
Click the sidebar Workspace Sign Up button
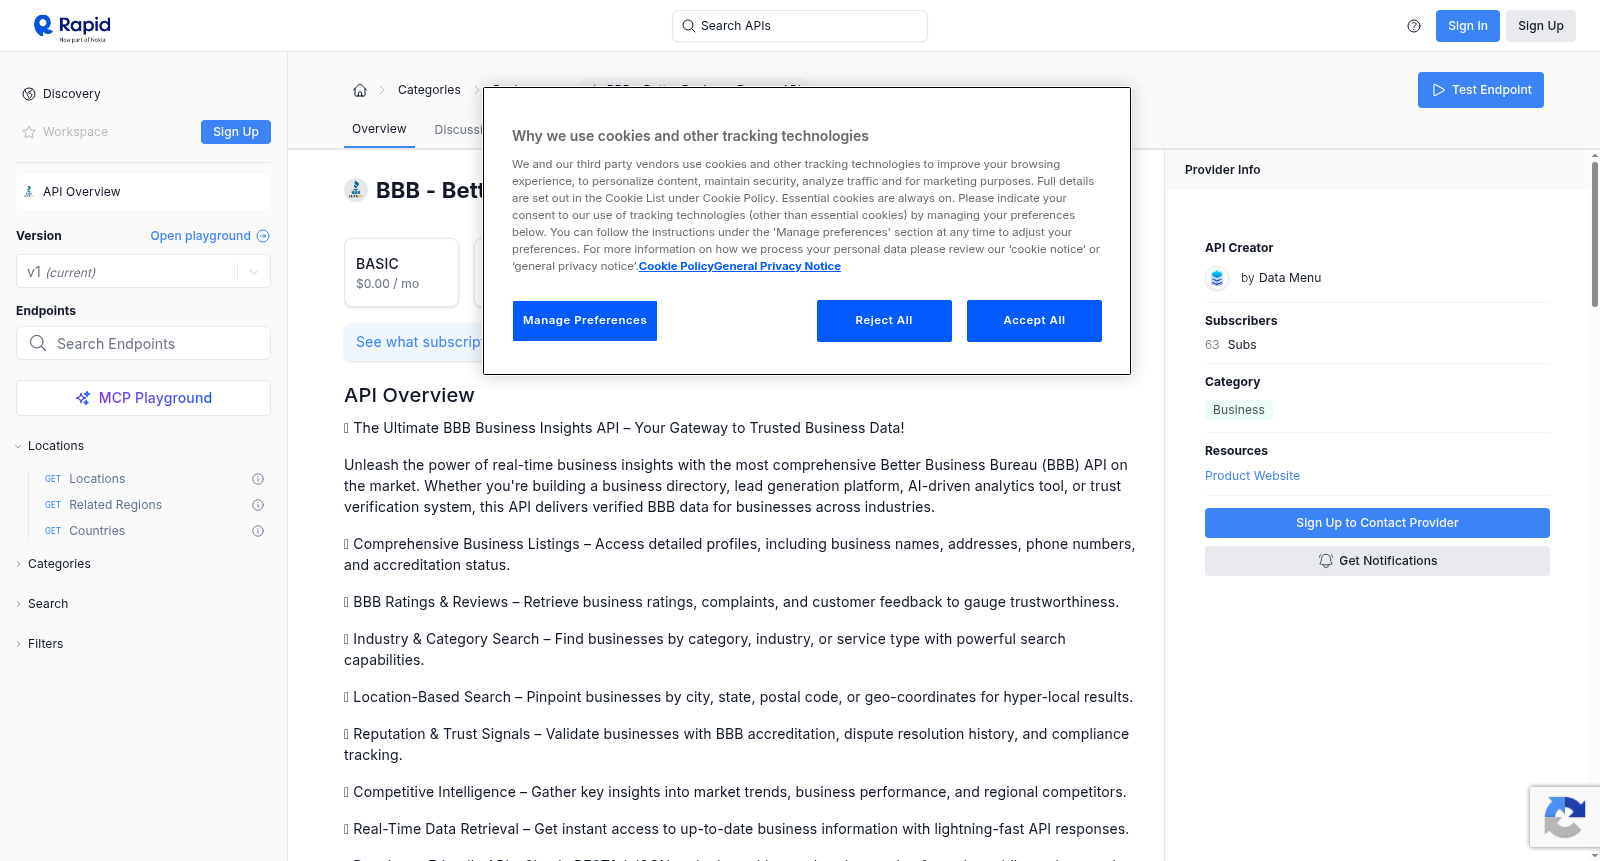pos(236,132)
